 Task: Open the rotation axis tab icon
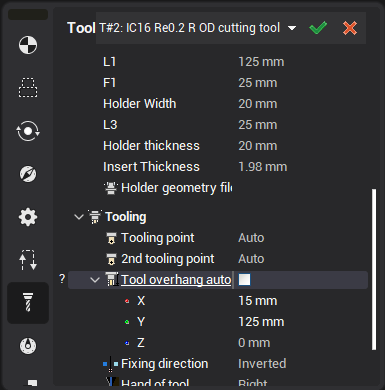pos(28,131)
